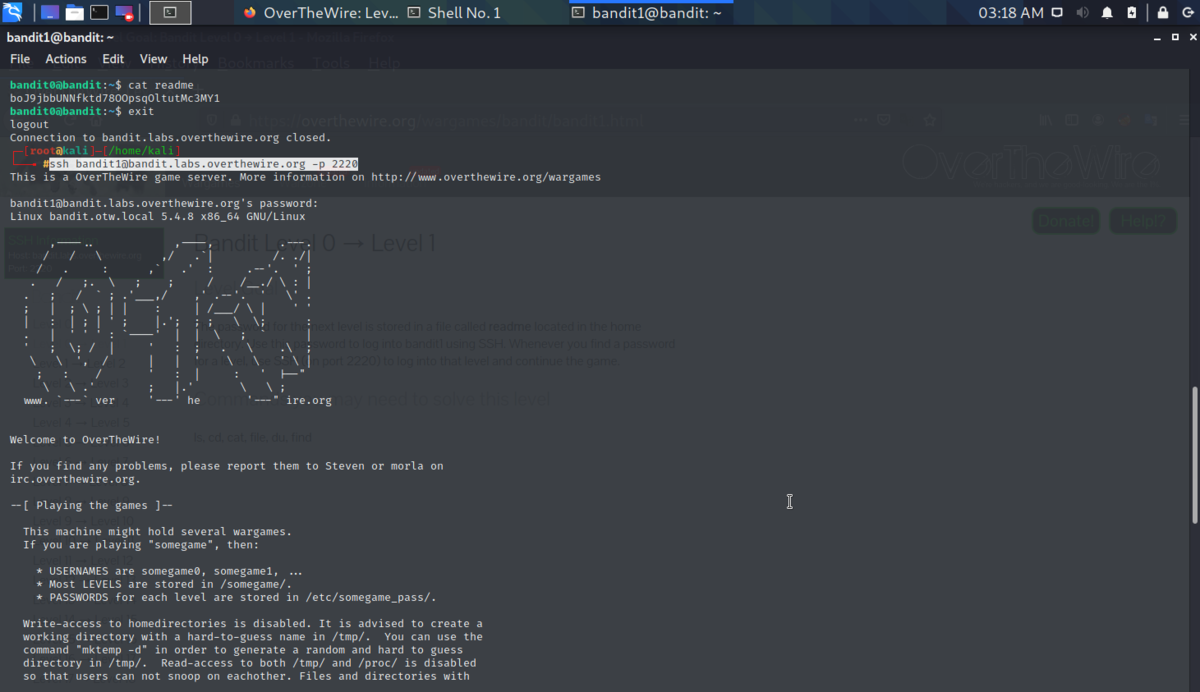Click the 'cat readme' command text
Viewport: 1200px width, 692px height.
[161, 85]
